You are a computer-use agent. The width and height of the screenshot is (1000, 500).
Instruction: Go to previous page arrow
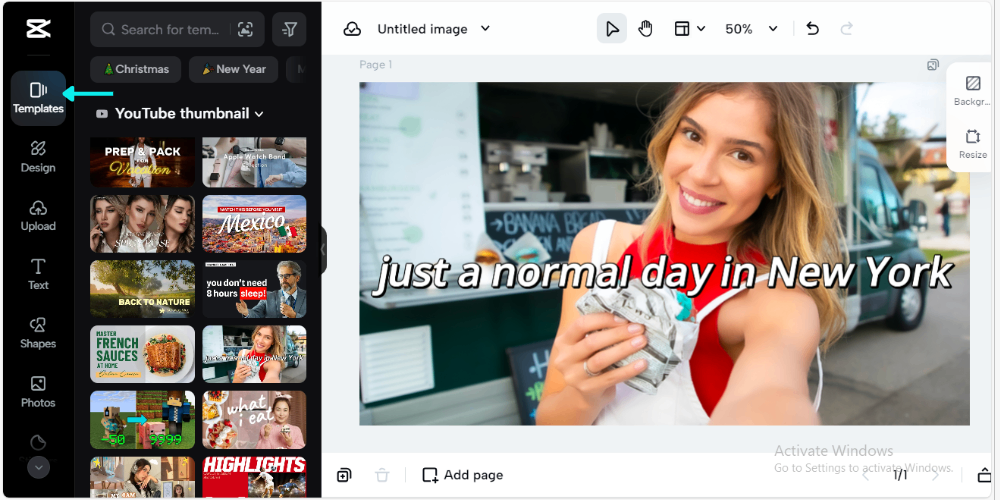[x=866, y=475]
